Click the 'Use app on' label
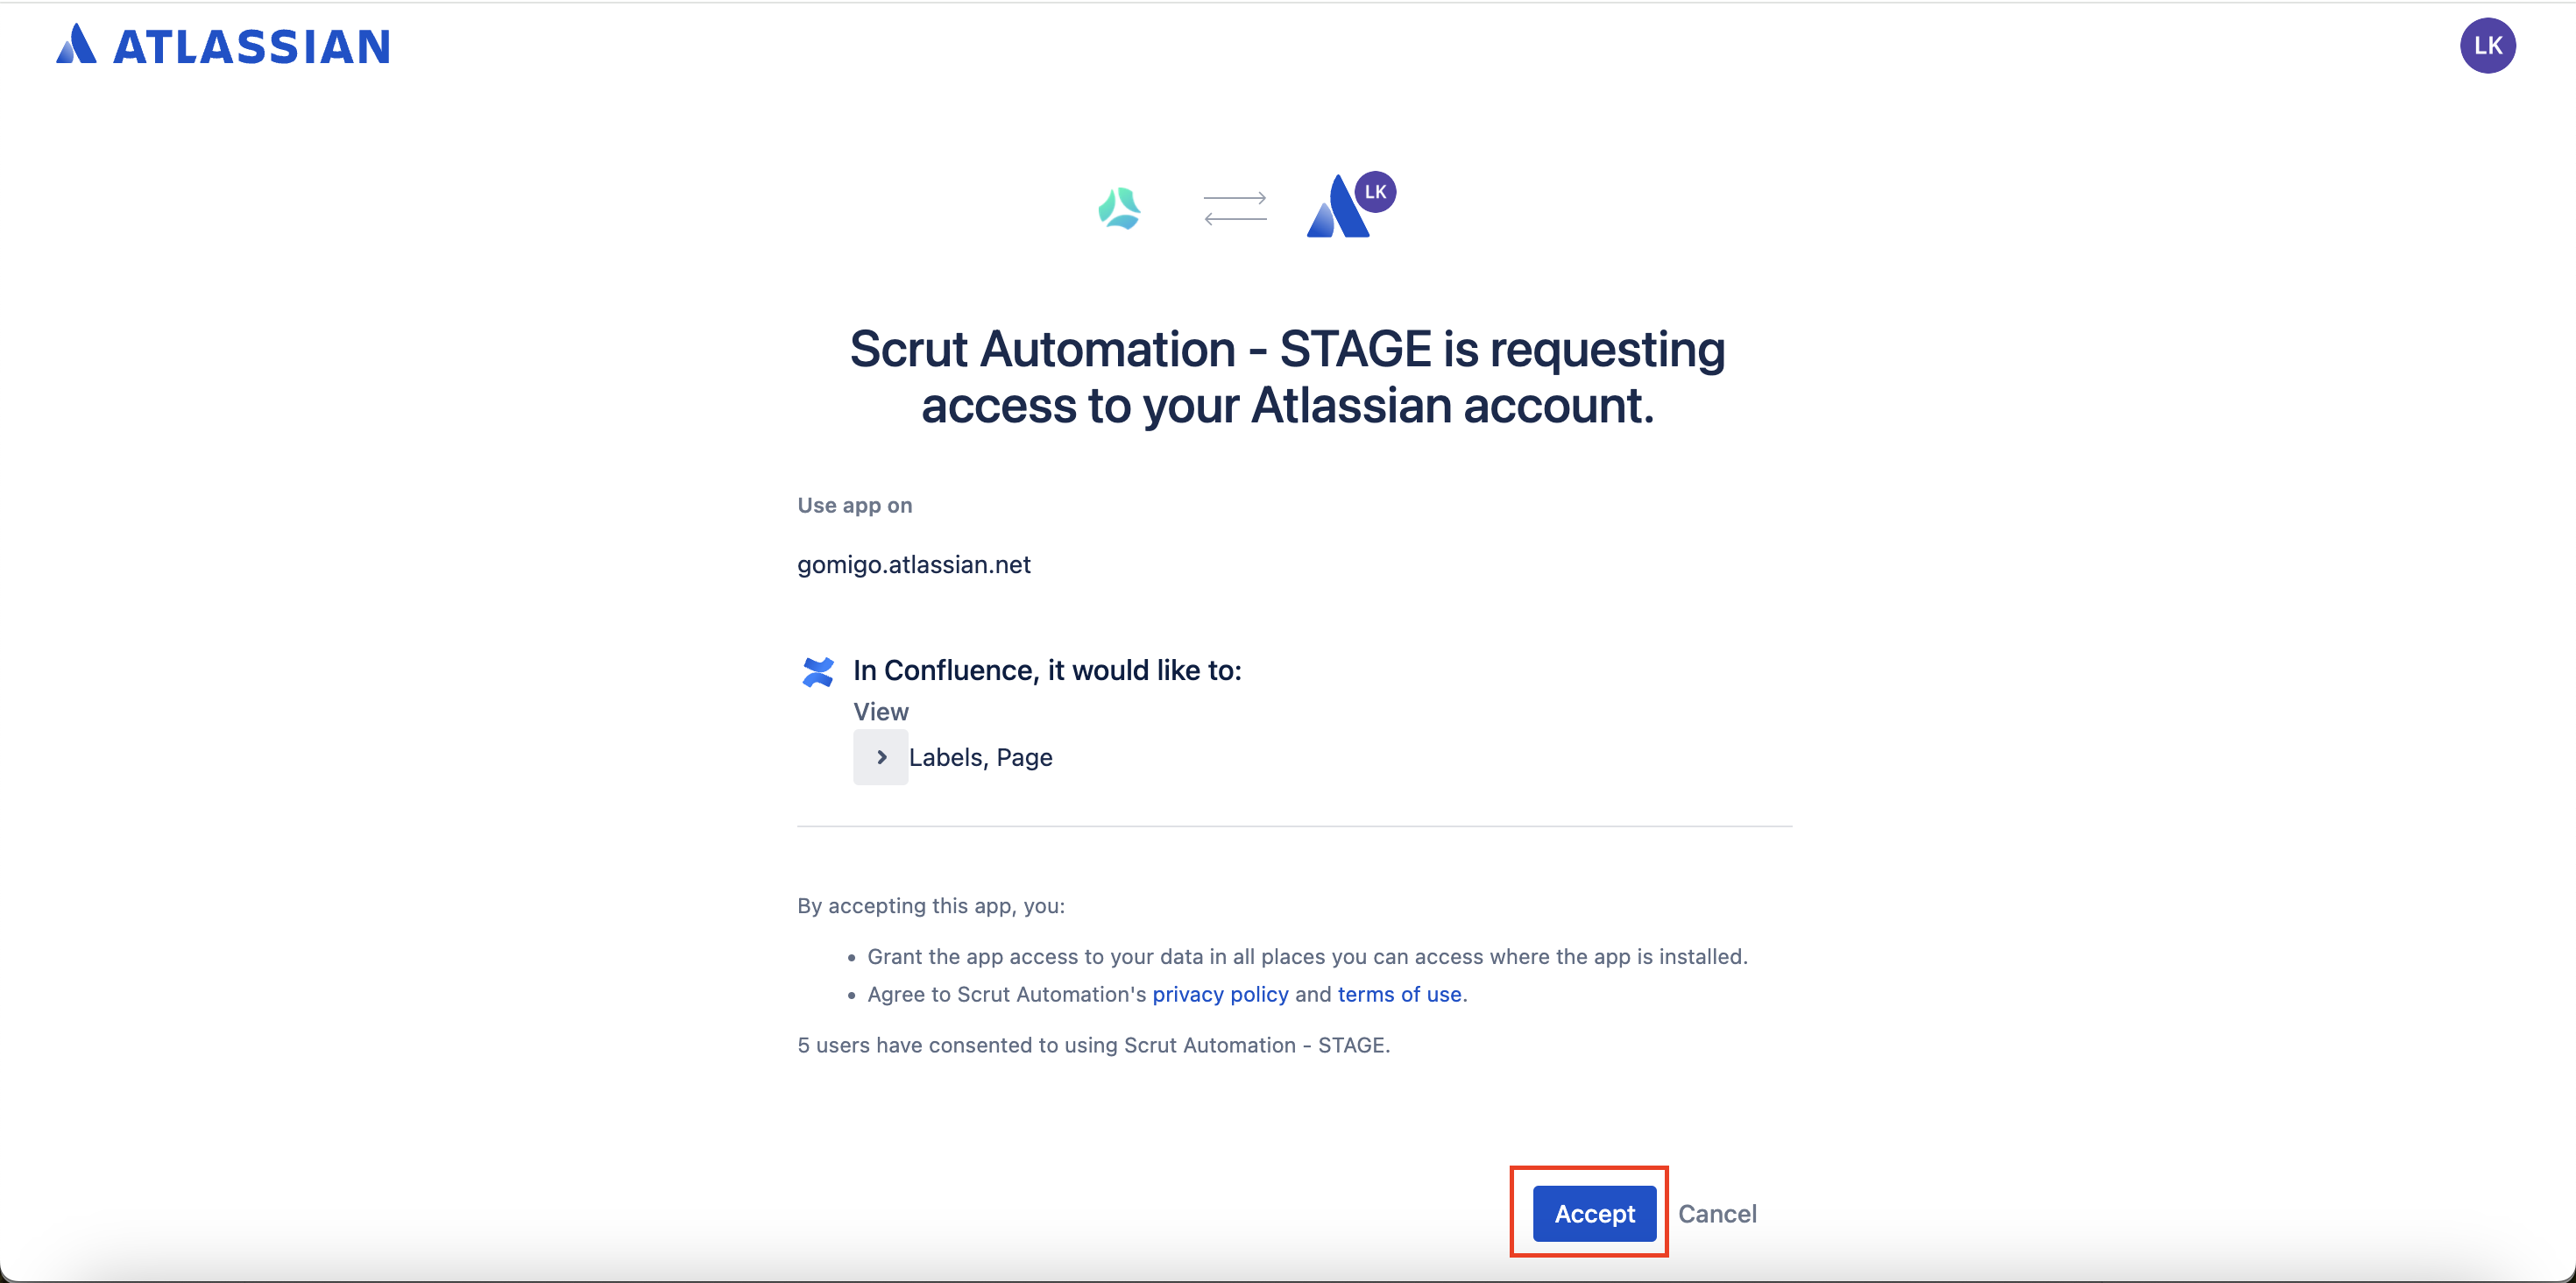Screen dimensions: 2576x1283 [854, 505]
